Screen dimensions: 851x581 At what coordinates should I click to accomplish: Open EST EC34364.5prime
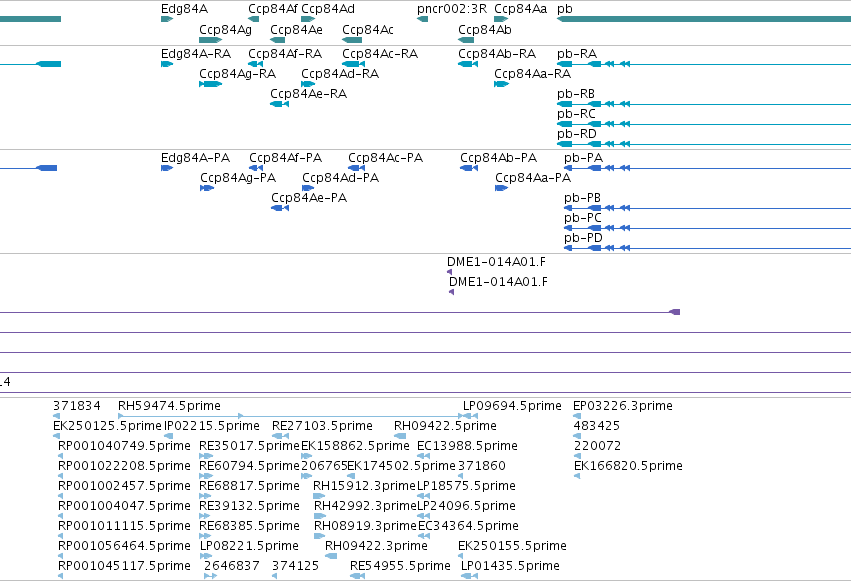(468, 526)
